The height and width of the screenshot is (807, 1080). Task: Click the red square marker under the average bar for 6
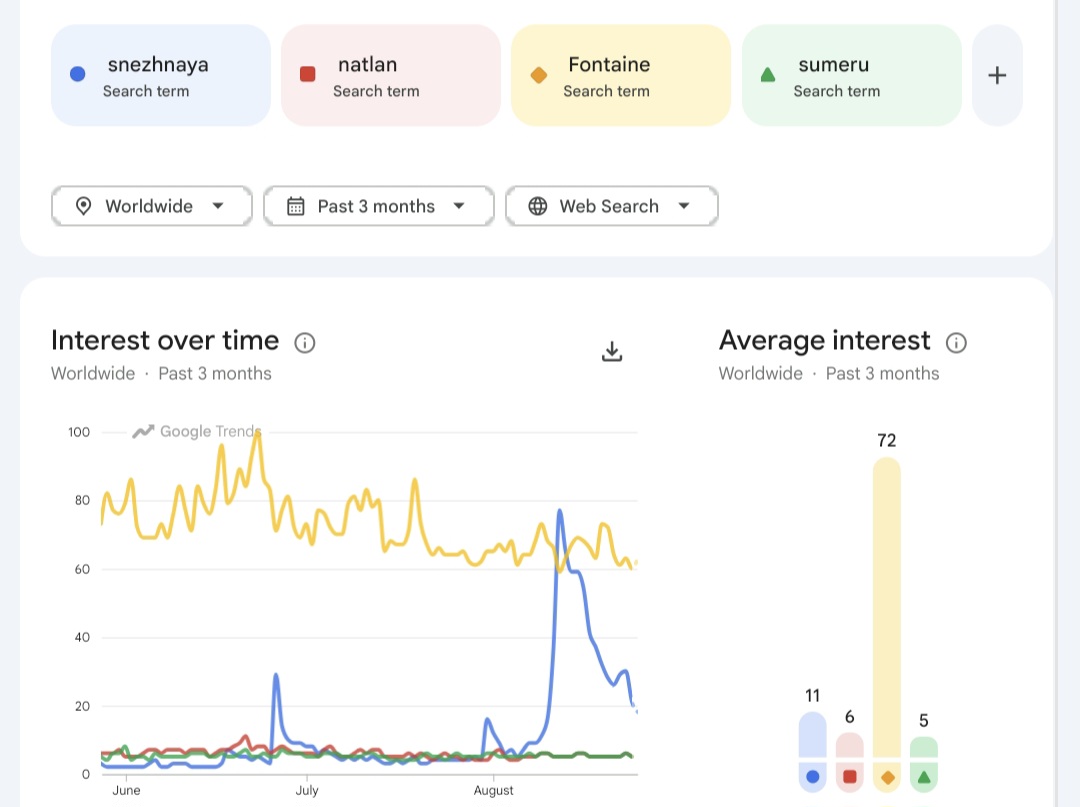850,777
